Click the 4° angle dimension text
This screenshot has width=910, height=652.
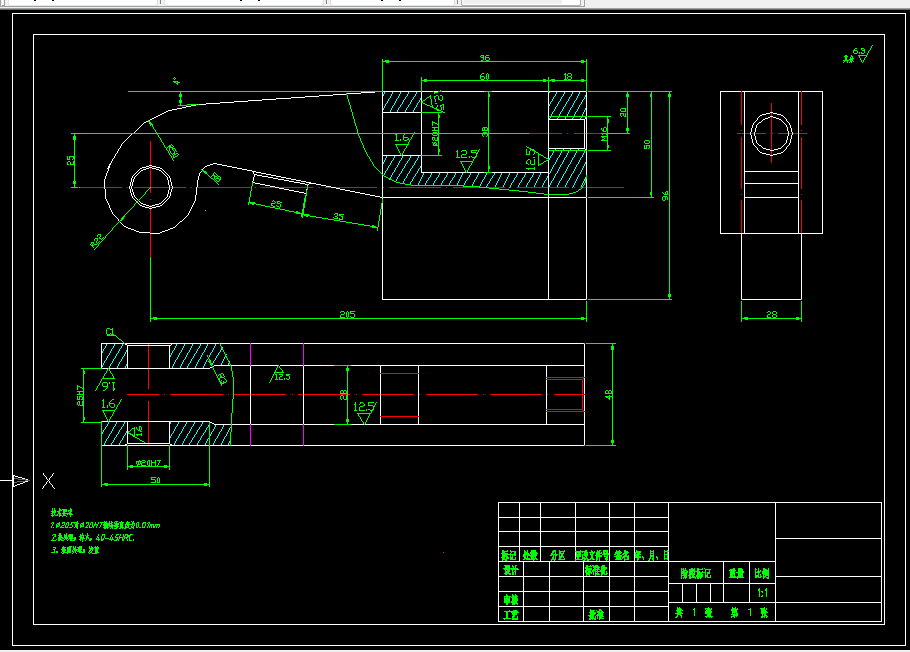tap(177, 81)
